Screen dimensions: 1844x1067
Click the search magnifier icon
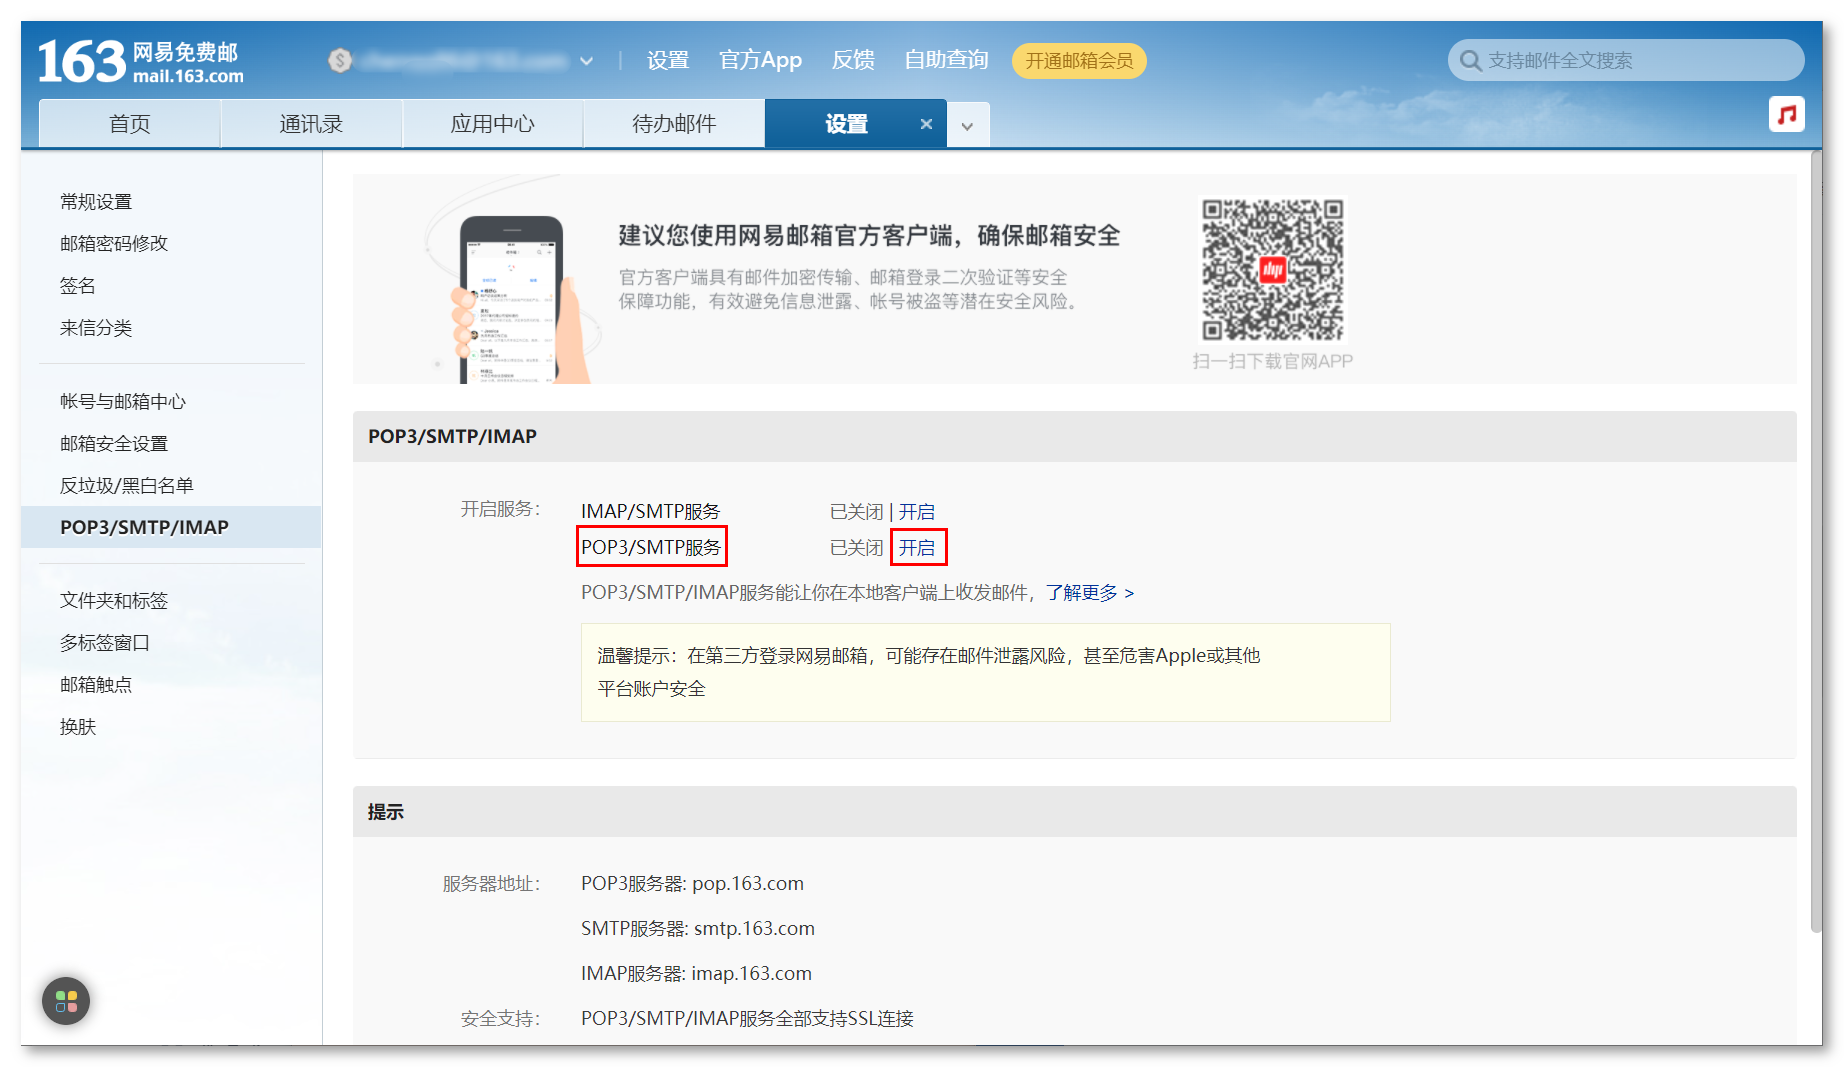click(1470, 61)
